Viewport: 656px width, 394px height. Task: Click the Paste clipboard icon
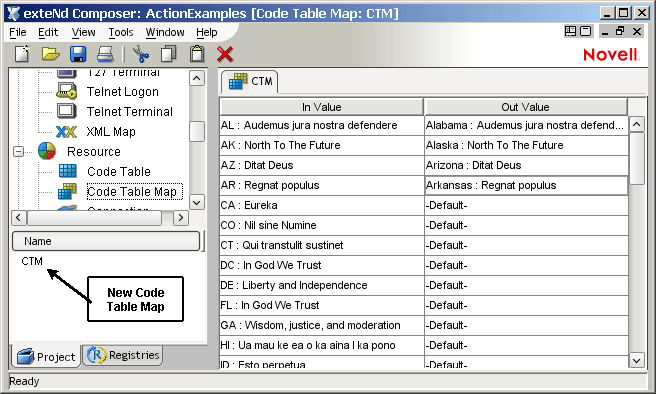(x=197, y=54)
